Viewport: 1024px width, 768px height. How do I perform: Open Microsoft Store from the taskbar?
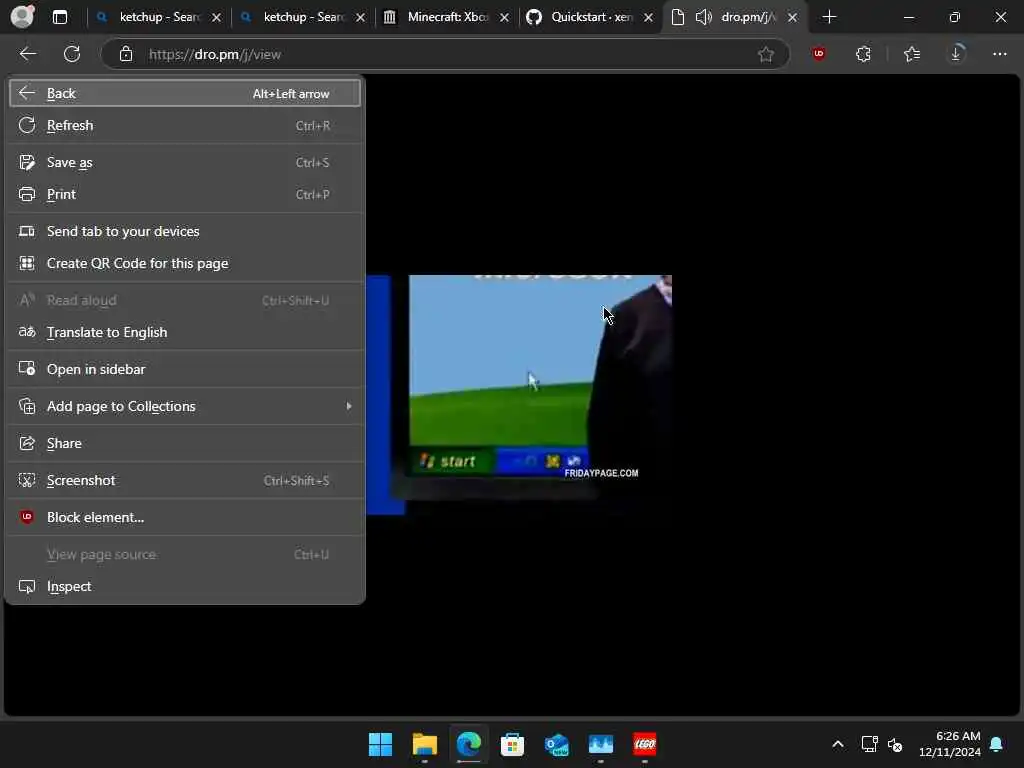[512, 744]
